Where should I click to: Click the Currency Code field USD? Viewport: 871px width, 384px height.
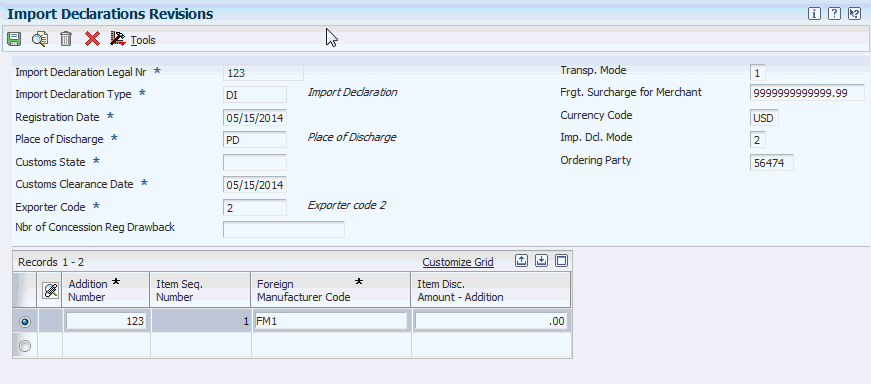(x=764, y=118)
